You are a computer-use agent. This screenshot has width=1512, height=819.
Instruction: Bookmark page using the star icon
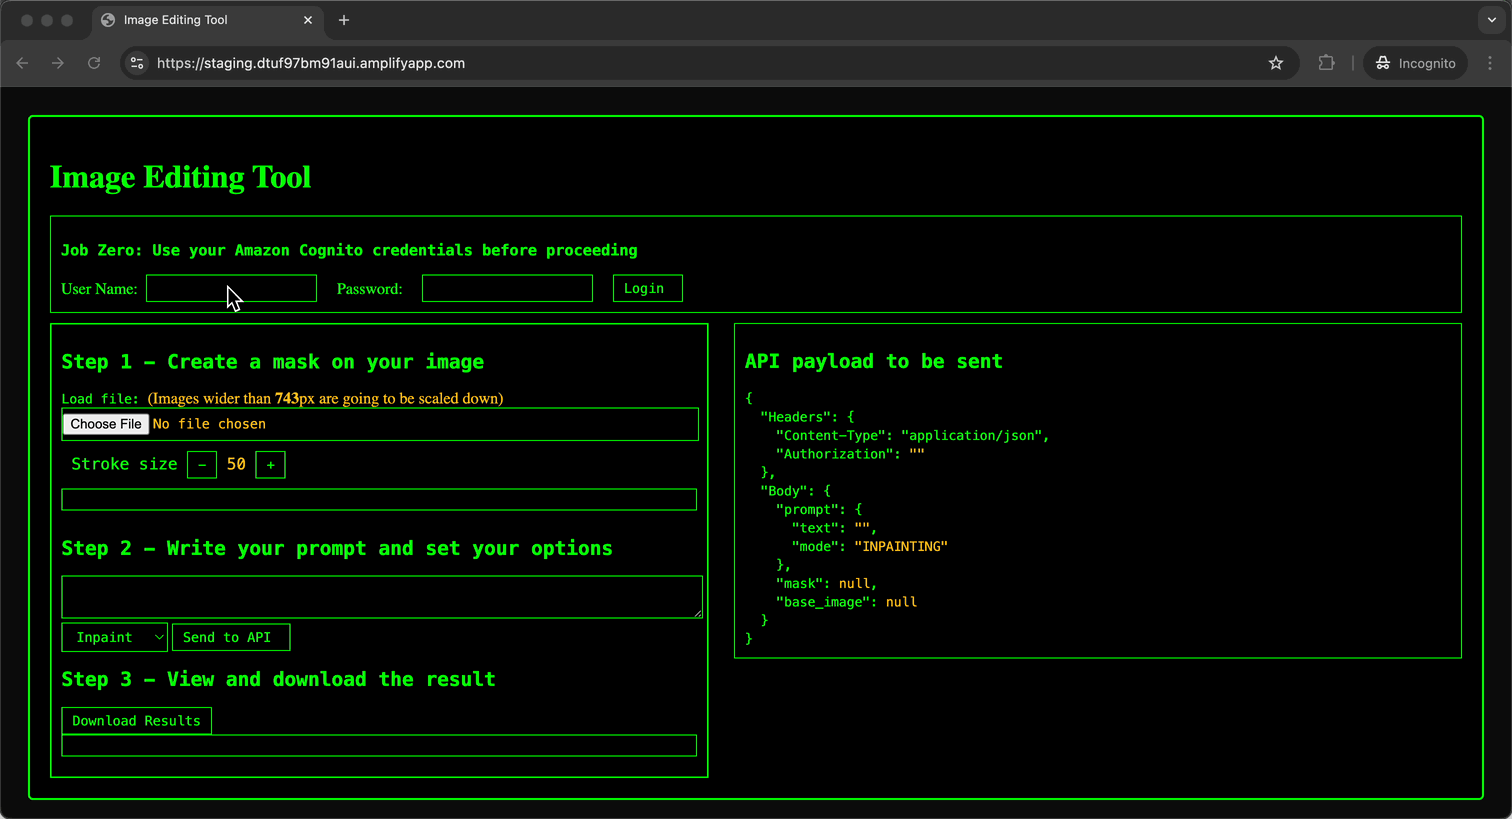1275,63
